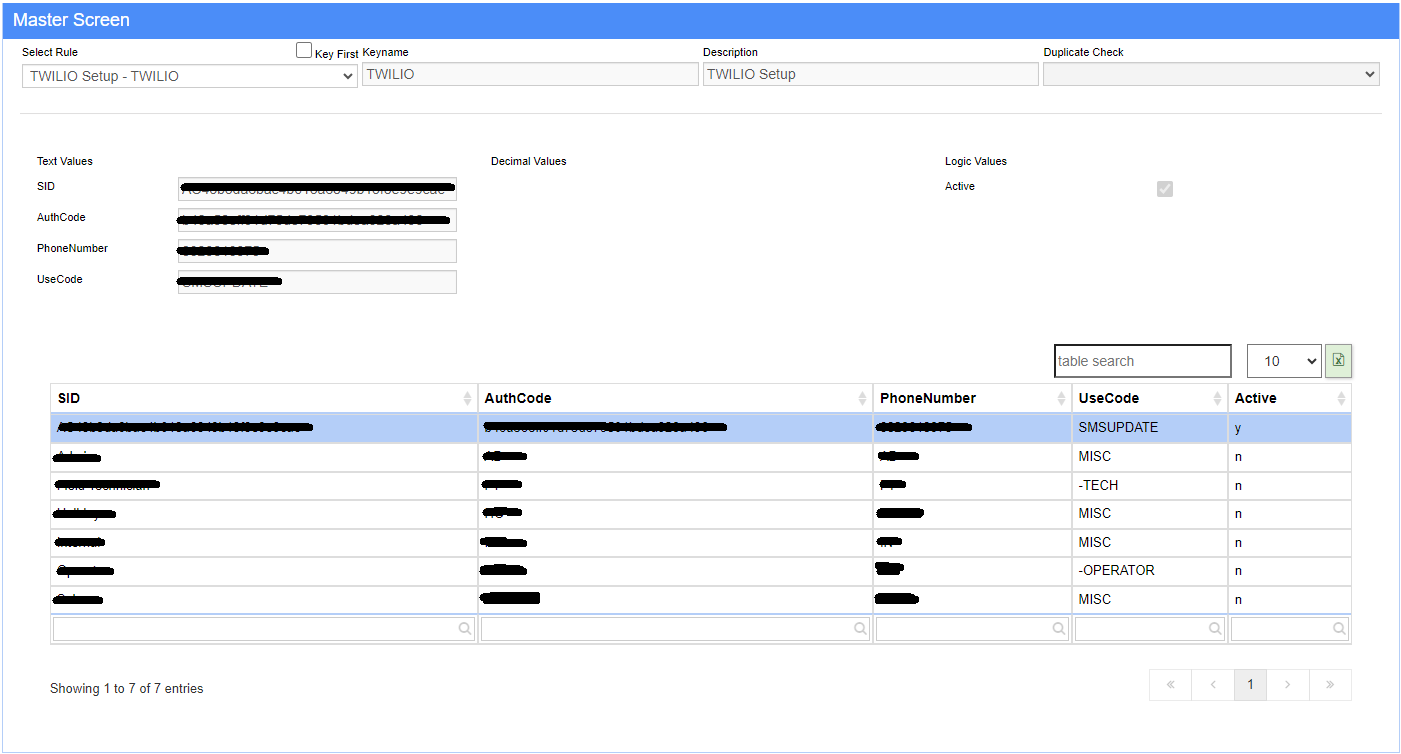1401x754 pixels.
Task: Click the 'Showing 1 to 7' entries text
Action: [127, 689]
